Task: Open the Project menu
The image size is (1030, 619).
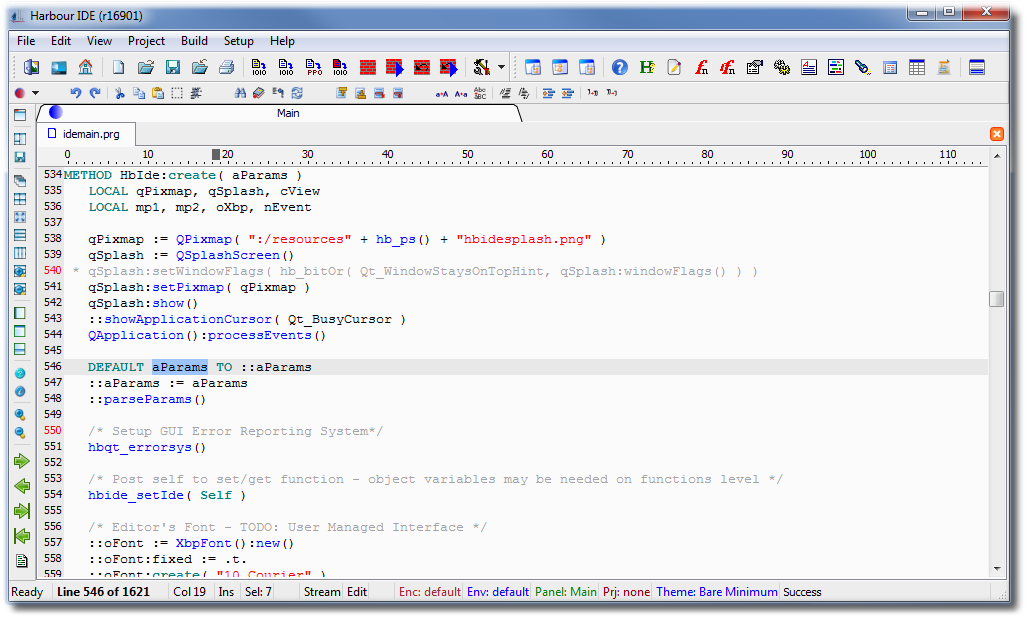Action: (x=146, y=41)
